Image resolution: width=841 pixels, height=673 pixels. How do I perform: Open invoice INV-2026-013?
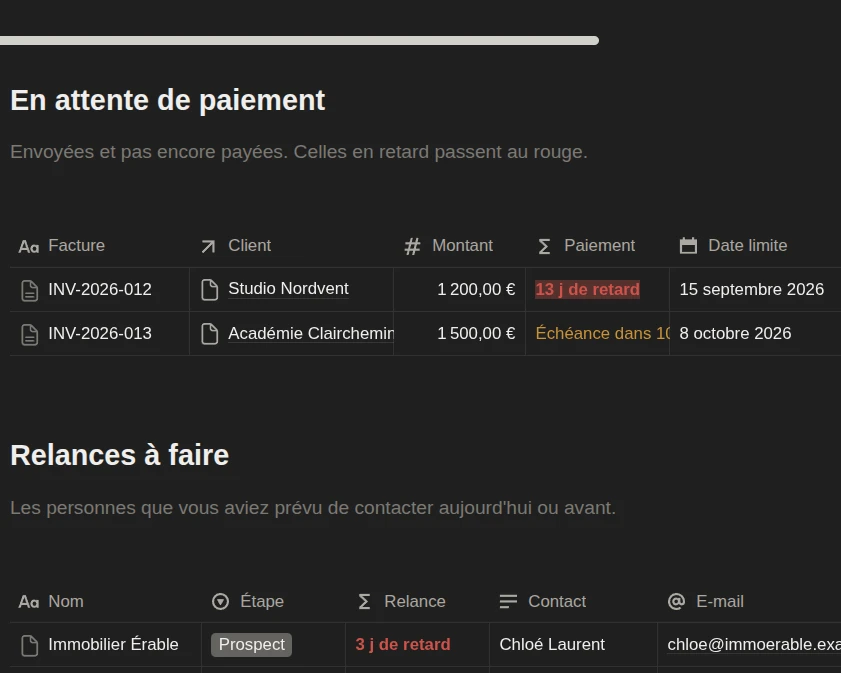[x=100, y=334]
